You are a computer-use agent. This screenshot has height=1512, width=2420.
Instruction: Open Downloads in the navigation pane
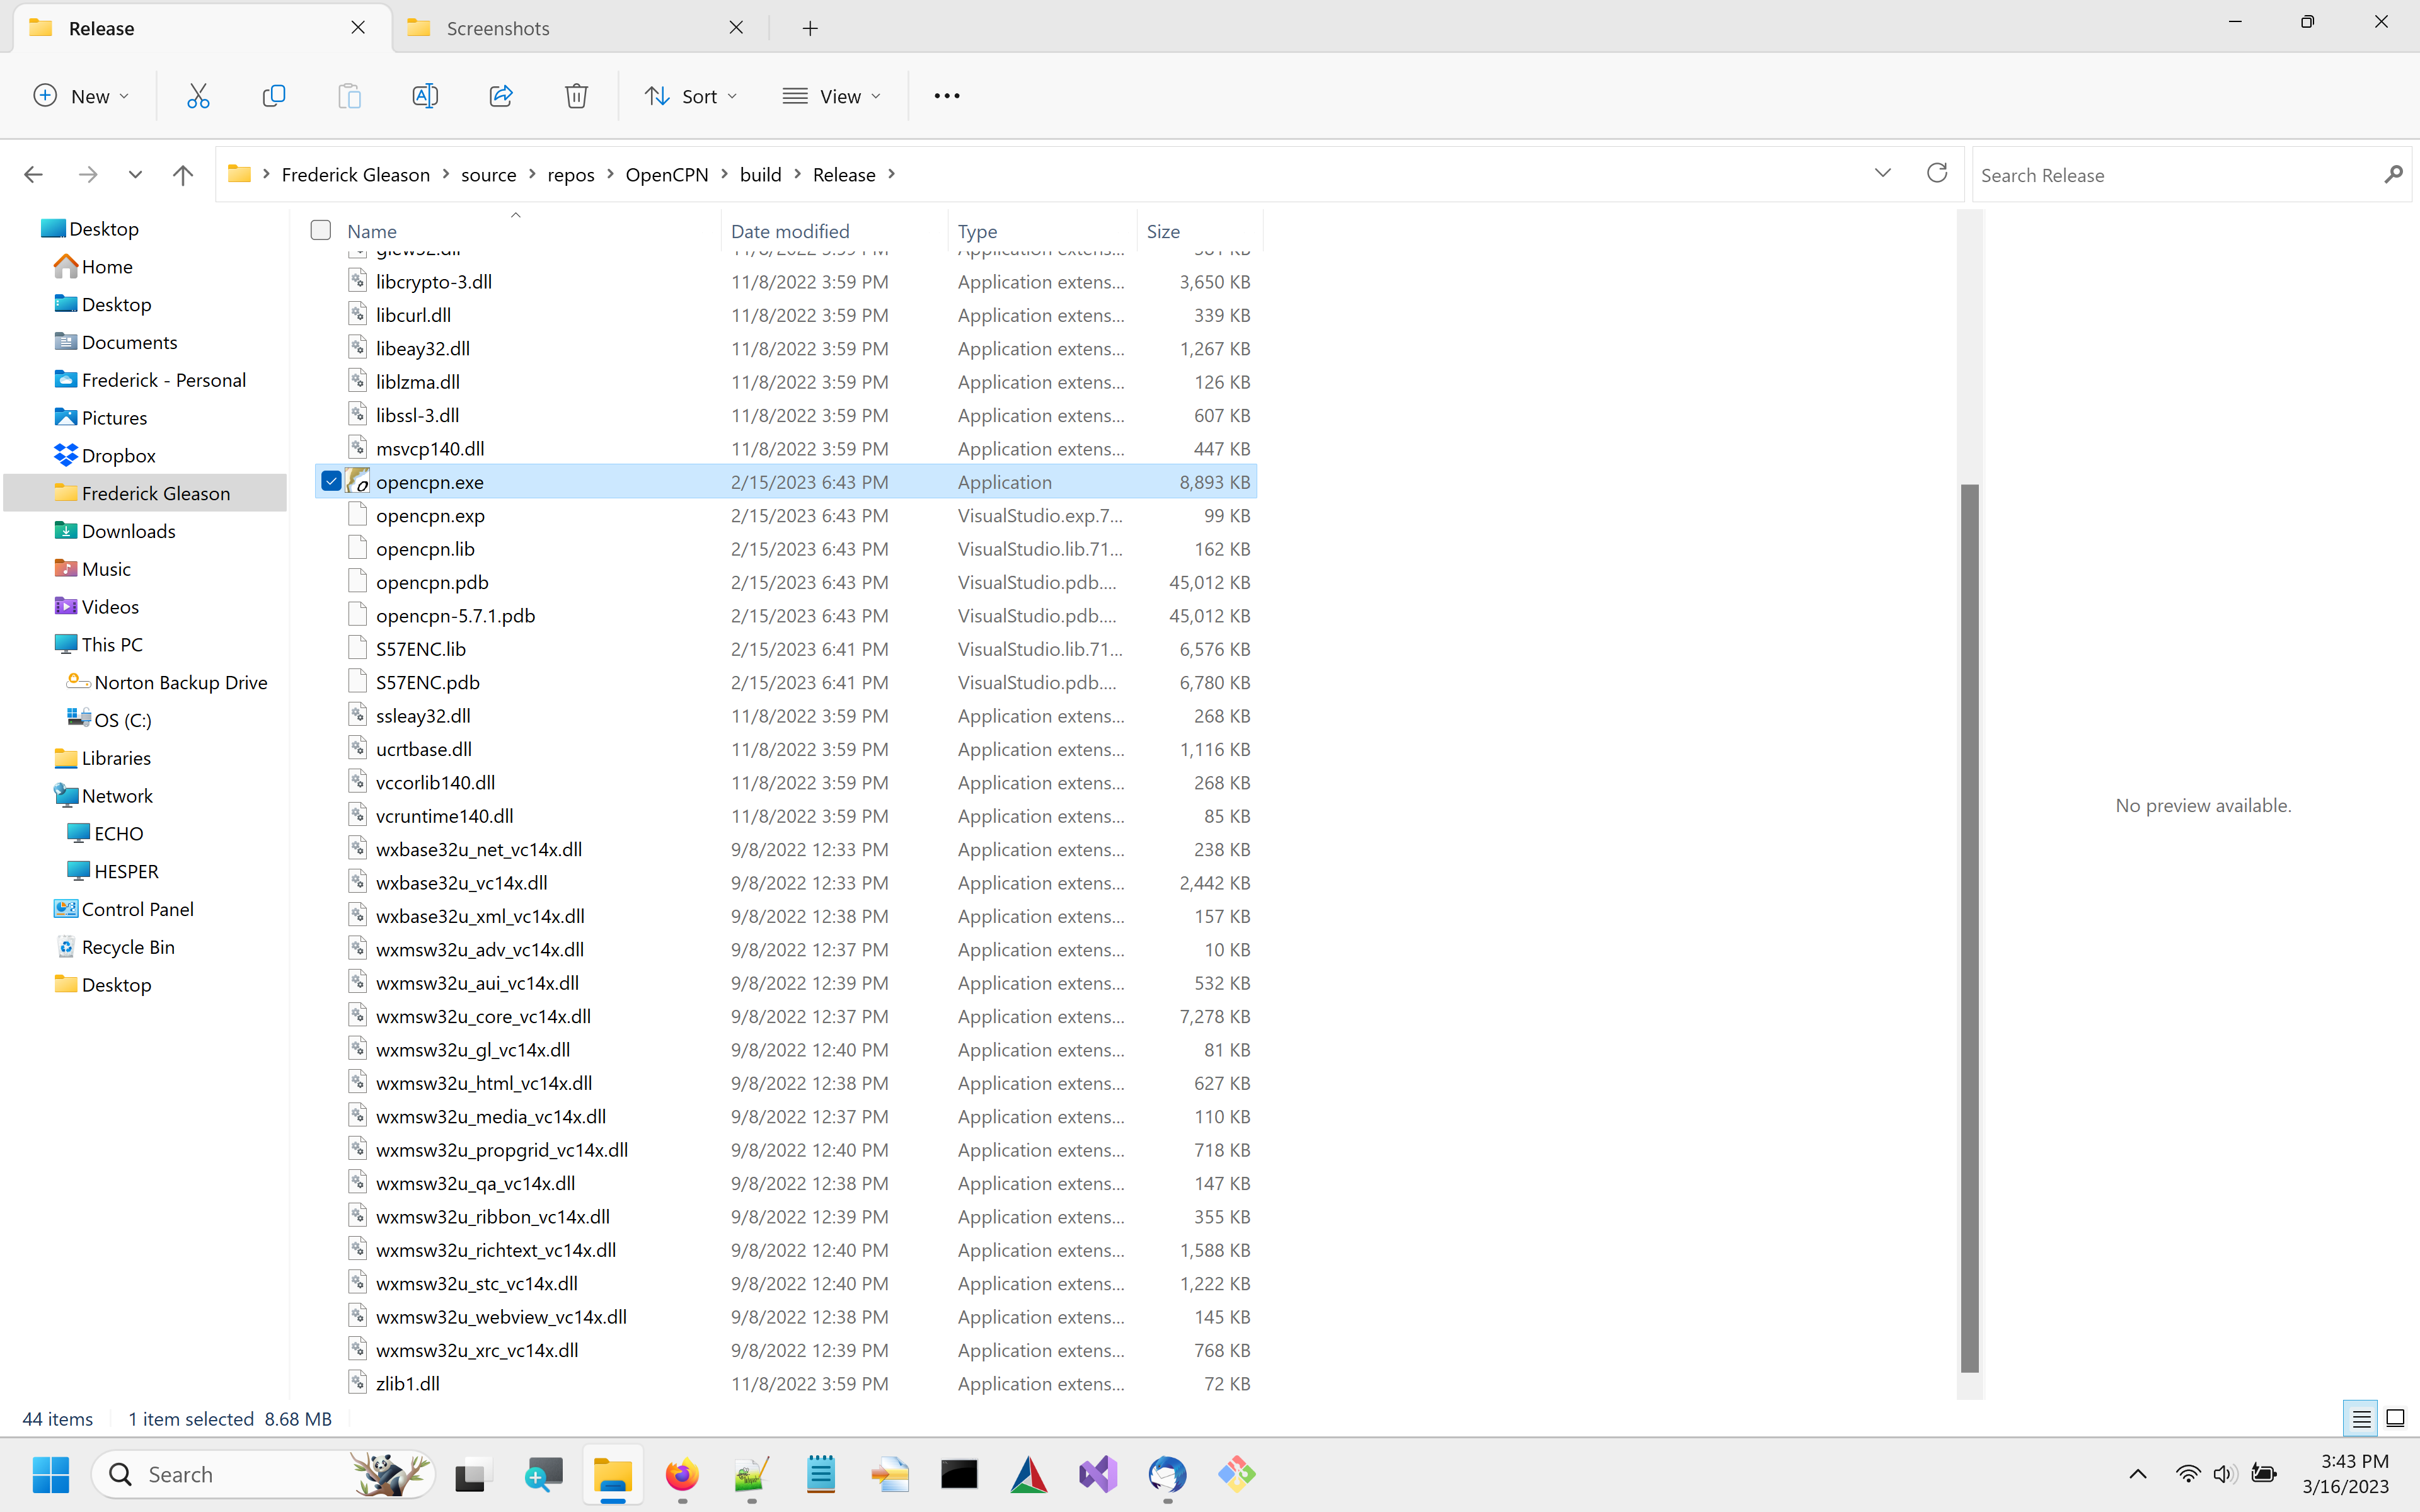click(x=128, y=531)
